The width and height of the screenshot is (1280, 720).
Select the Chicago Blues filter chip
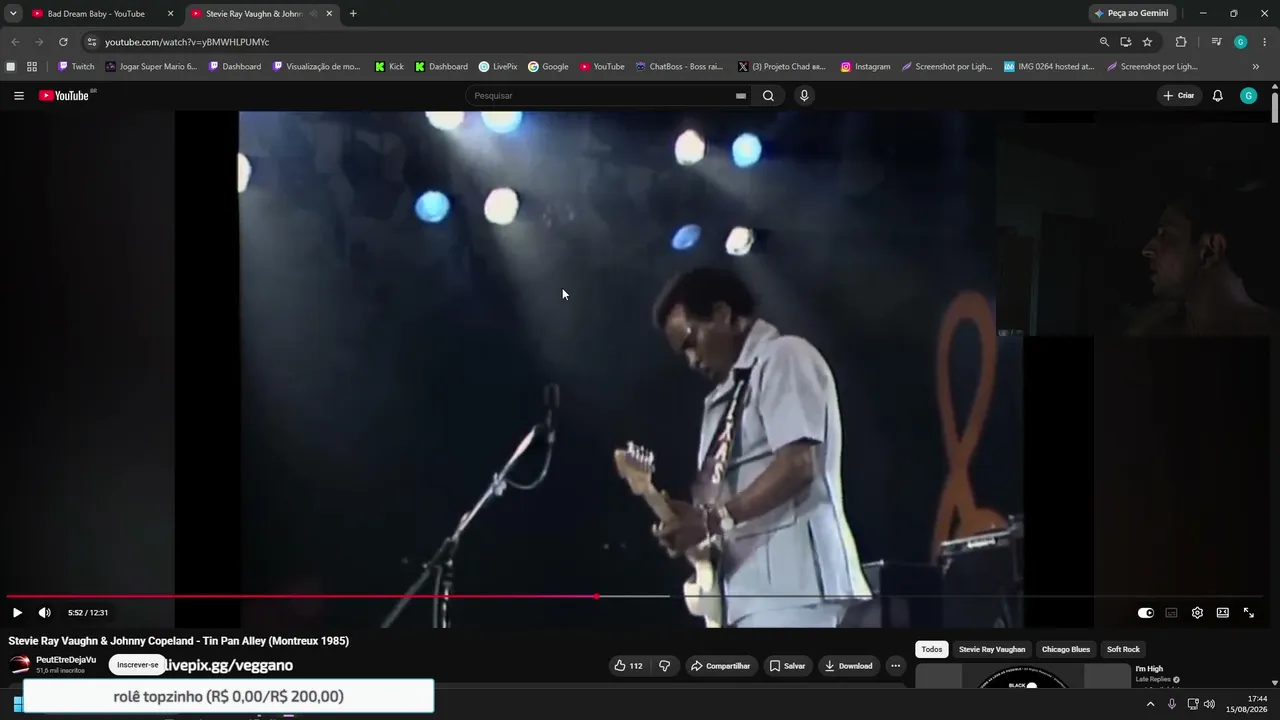(1066, 650)
